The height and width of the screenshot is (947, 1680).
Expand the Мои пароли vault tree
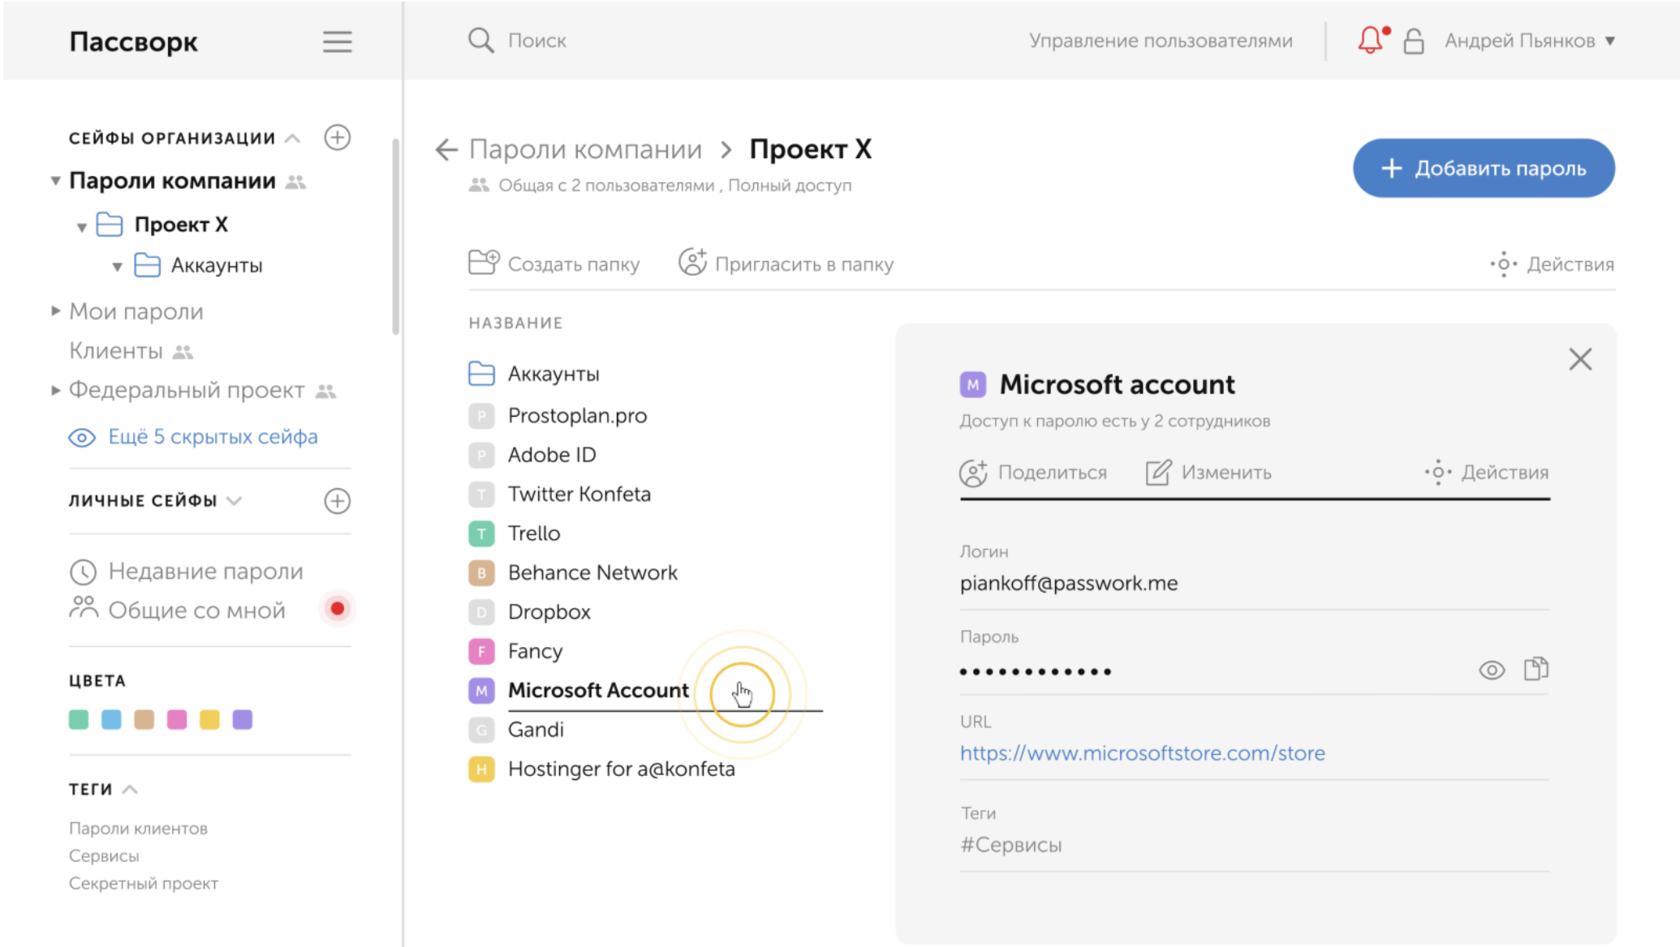pos(56,311)
